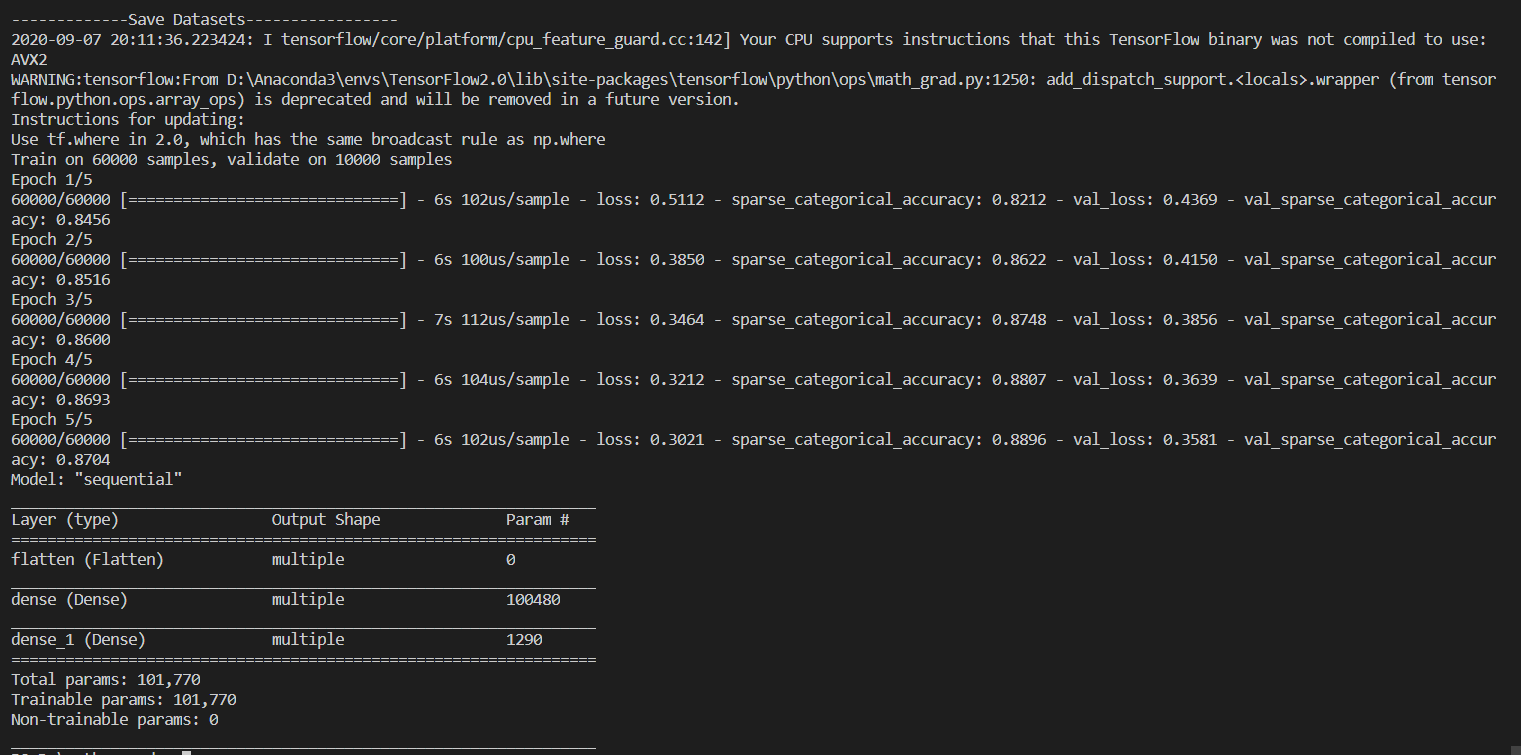
Task: Select the loss value 0.3021
Action: 677,440
